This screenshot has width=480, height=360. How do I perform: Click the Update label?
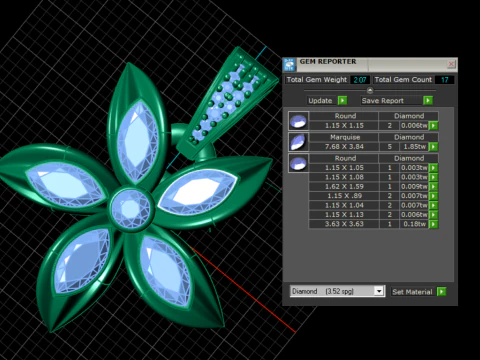[320, 101]
